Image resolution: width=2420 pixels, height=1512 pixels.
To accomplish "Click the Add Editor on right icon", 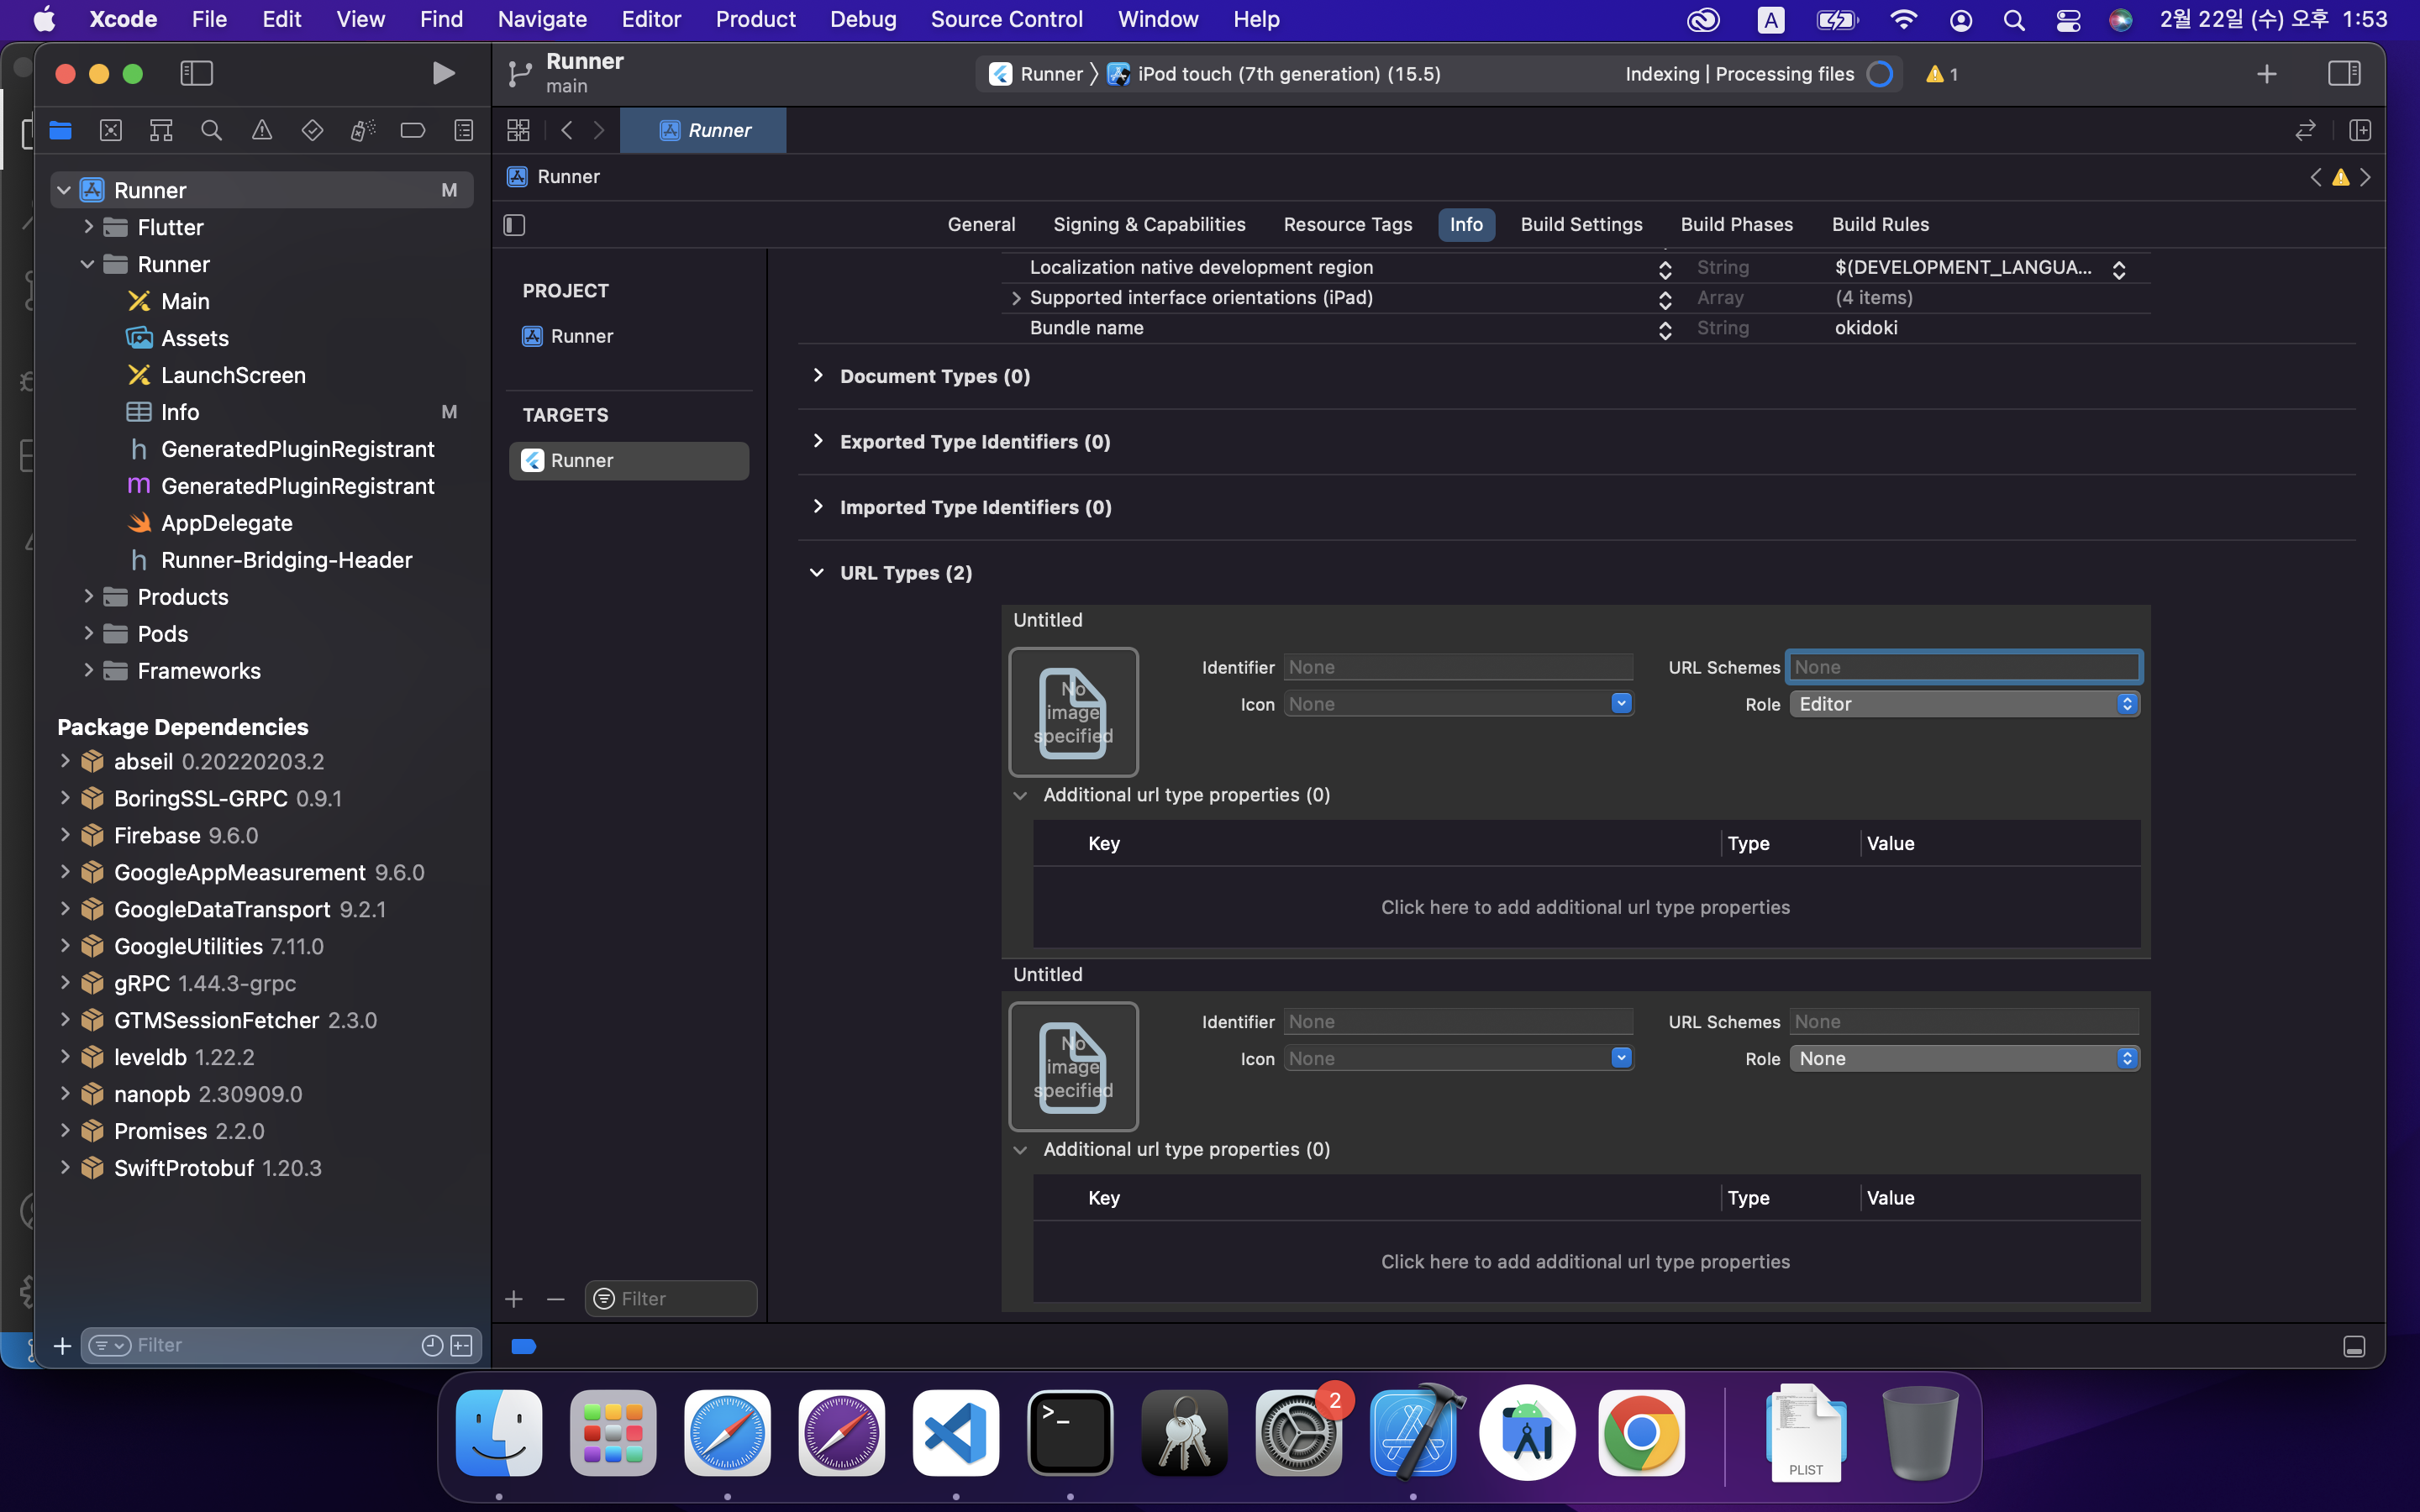I will point(2360,130).
